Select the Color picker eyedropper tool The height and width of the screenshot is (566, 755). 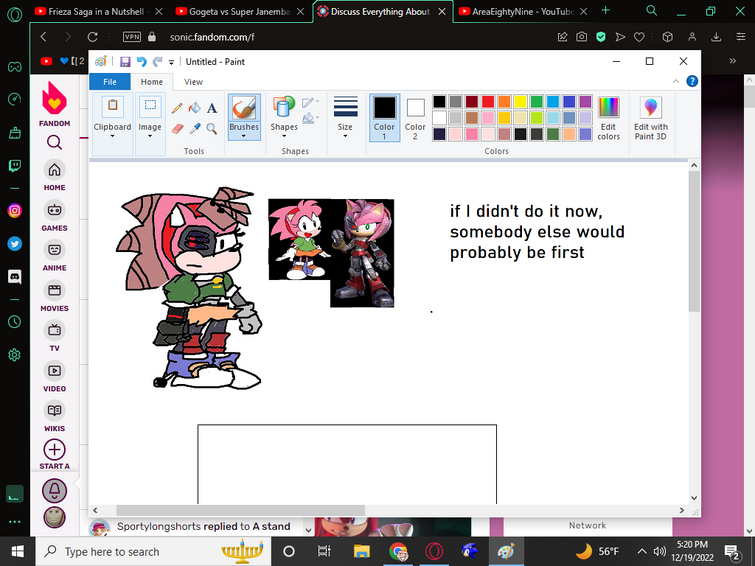coord(195,129)
